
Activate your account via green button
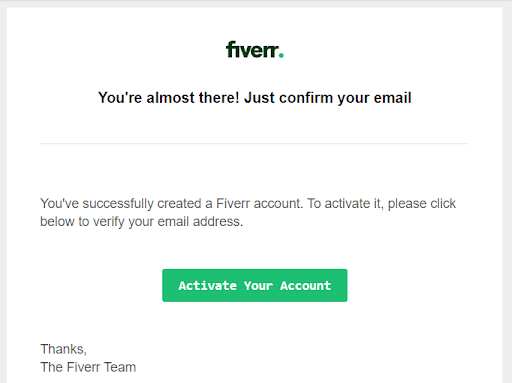tap(255, 285)
